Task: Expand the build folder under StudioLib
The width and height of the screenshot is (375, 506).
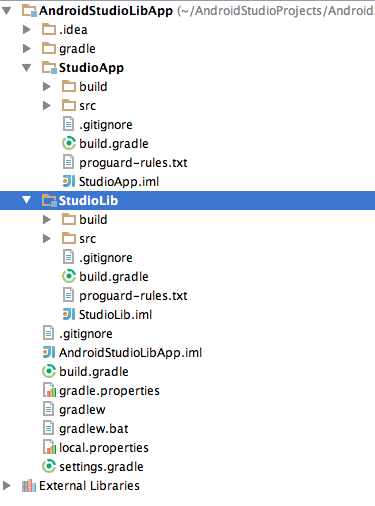Action: click(47, 219)
